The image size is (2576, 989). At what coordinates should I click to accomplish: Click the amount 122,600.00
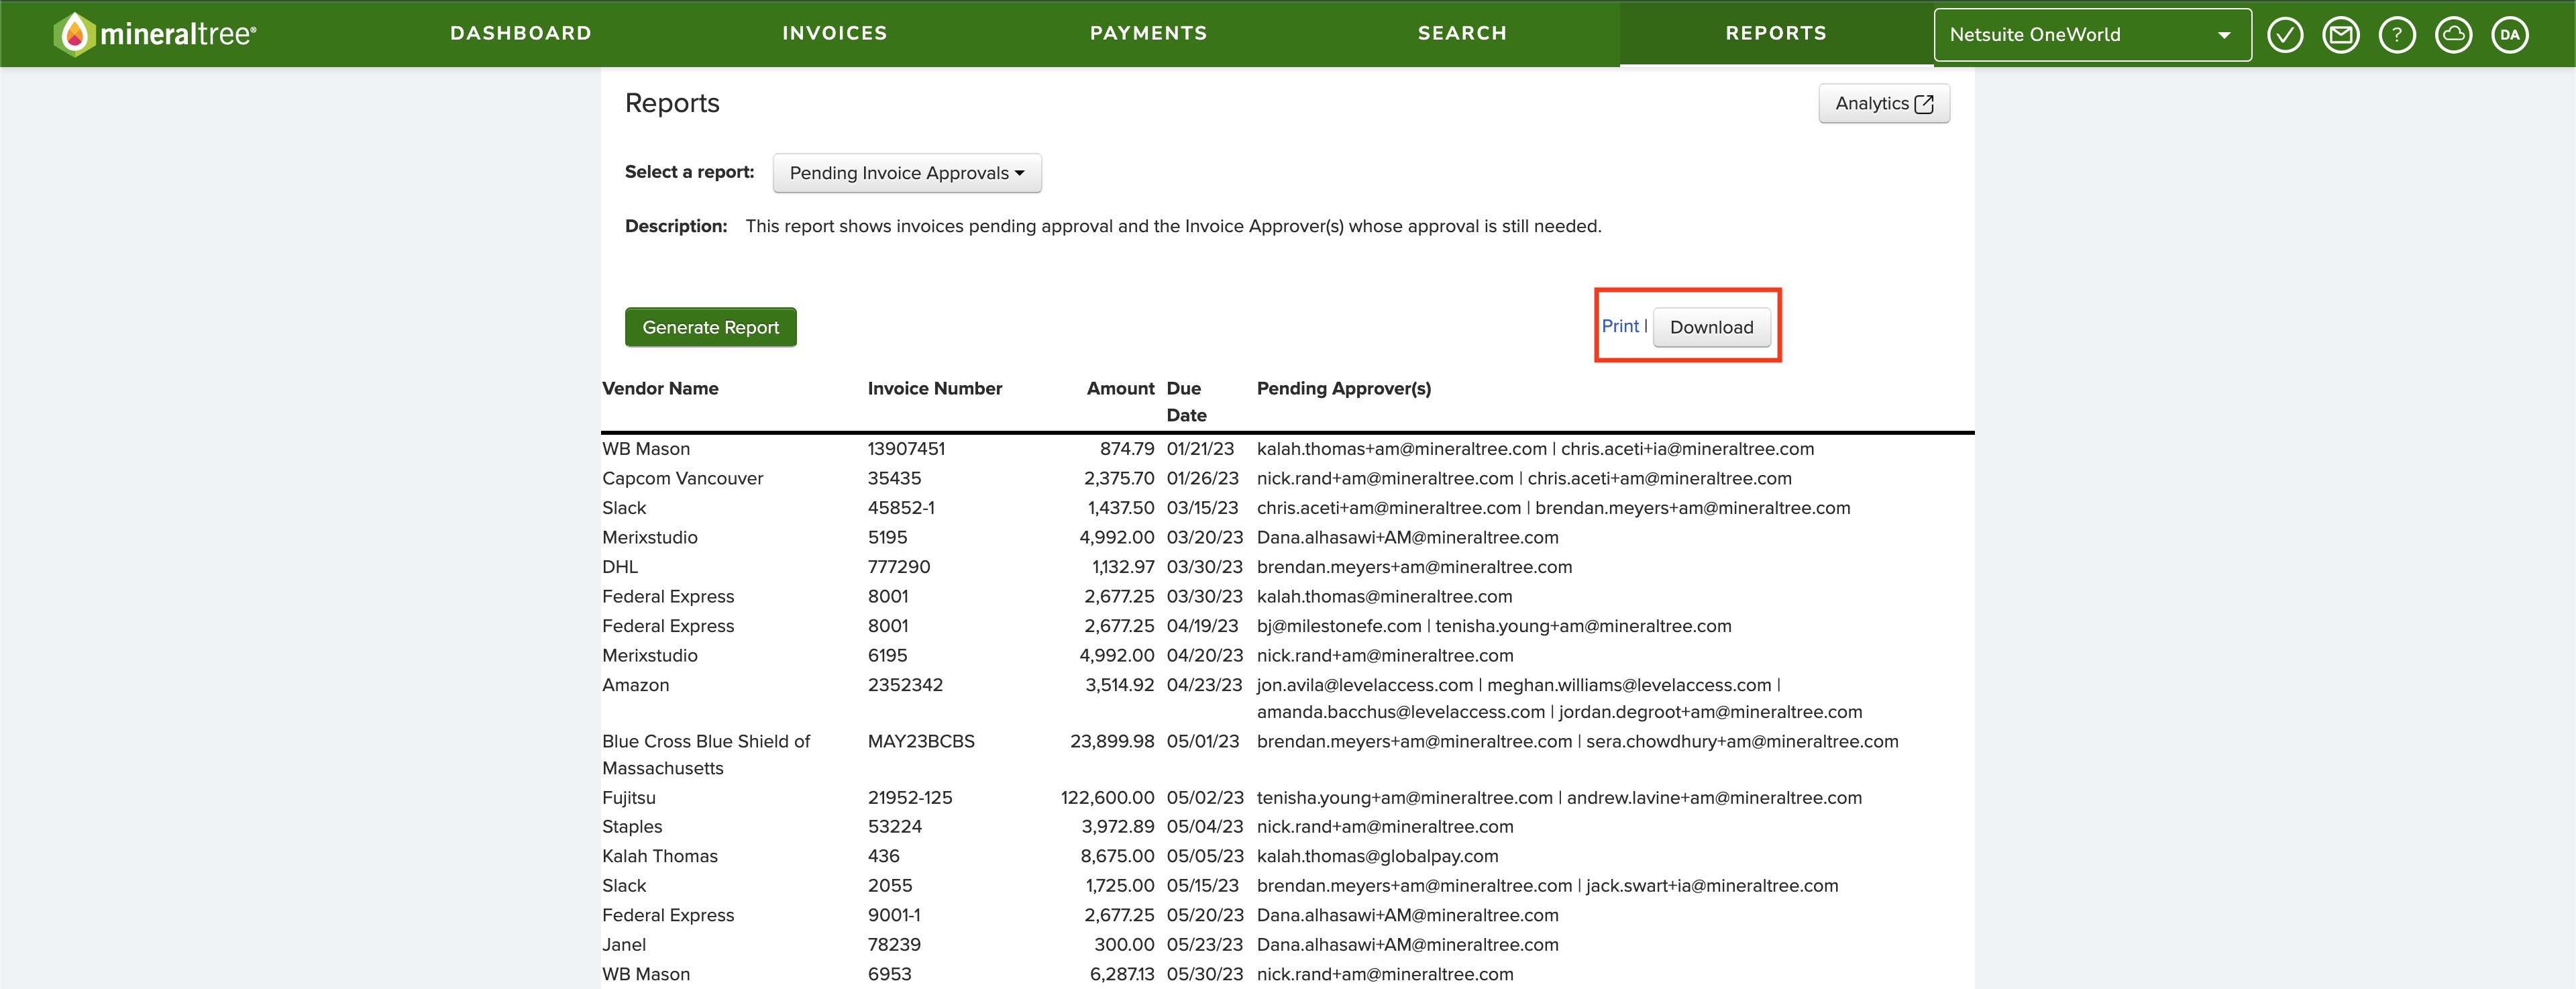tap(1108, 798)
